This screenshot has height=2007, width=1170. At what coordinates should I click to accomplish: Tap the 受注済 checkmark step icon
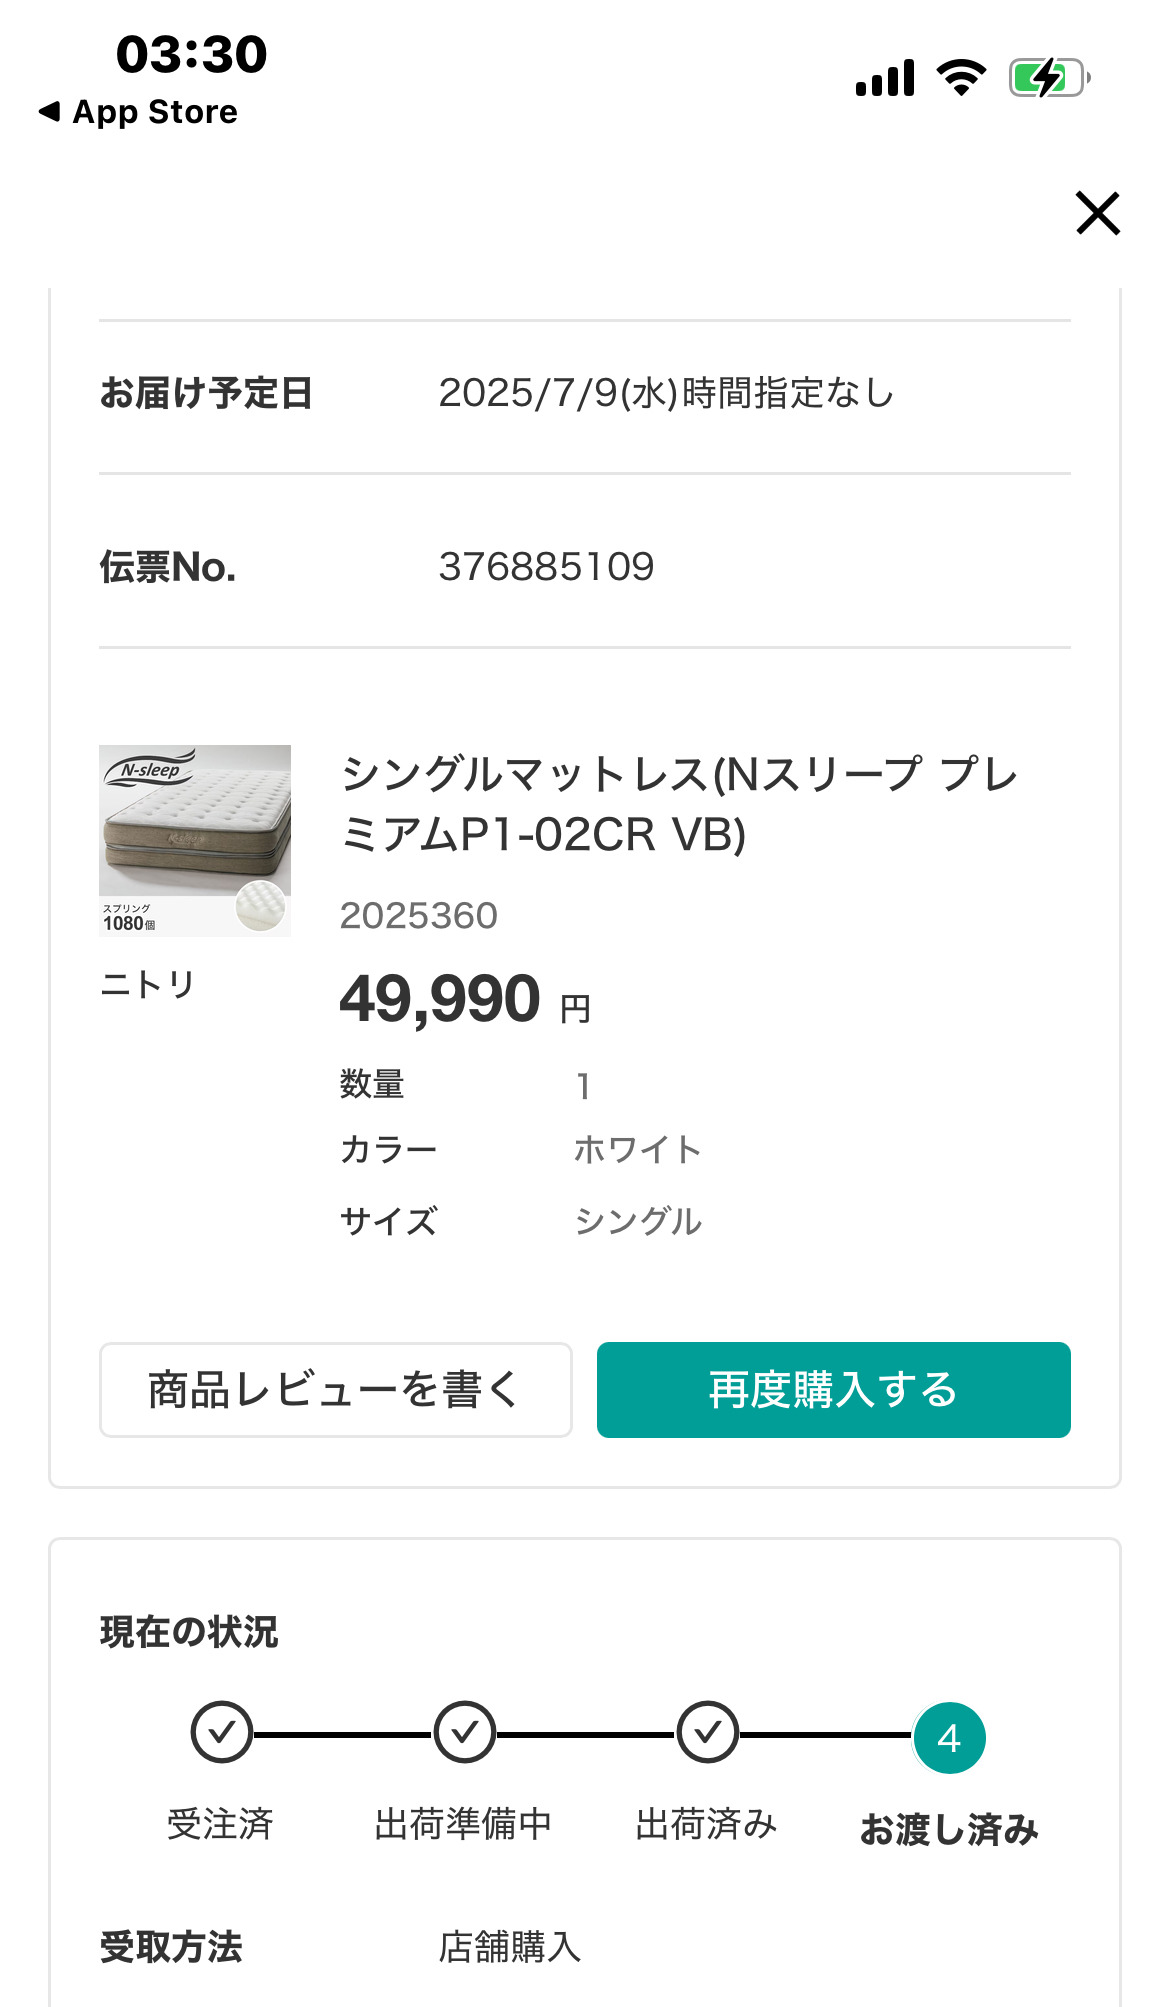click(221, 1732)
